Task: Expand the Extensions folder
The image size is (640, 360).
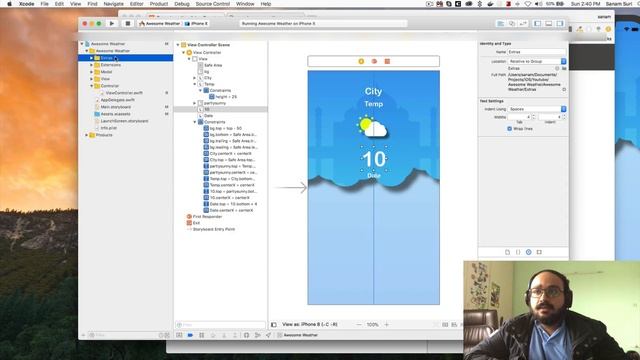Action: [91, 65]
